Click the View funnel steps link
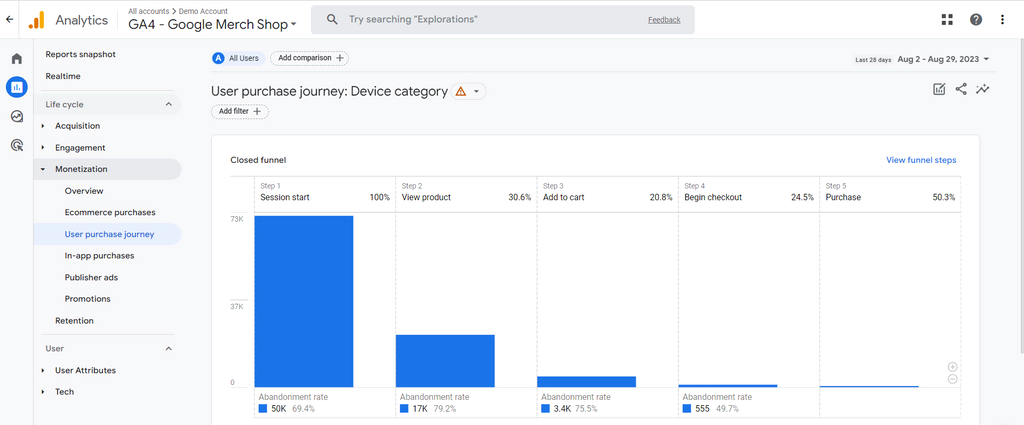This screenshot has width=1024, height=425. click(x=920, y=160)
